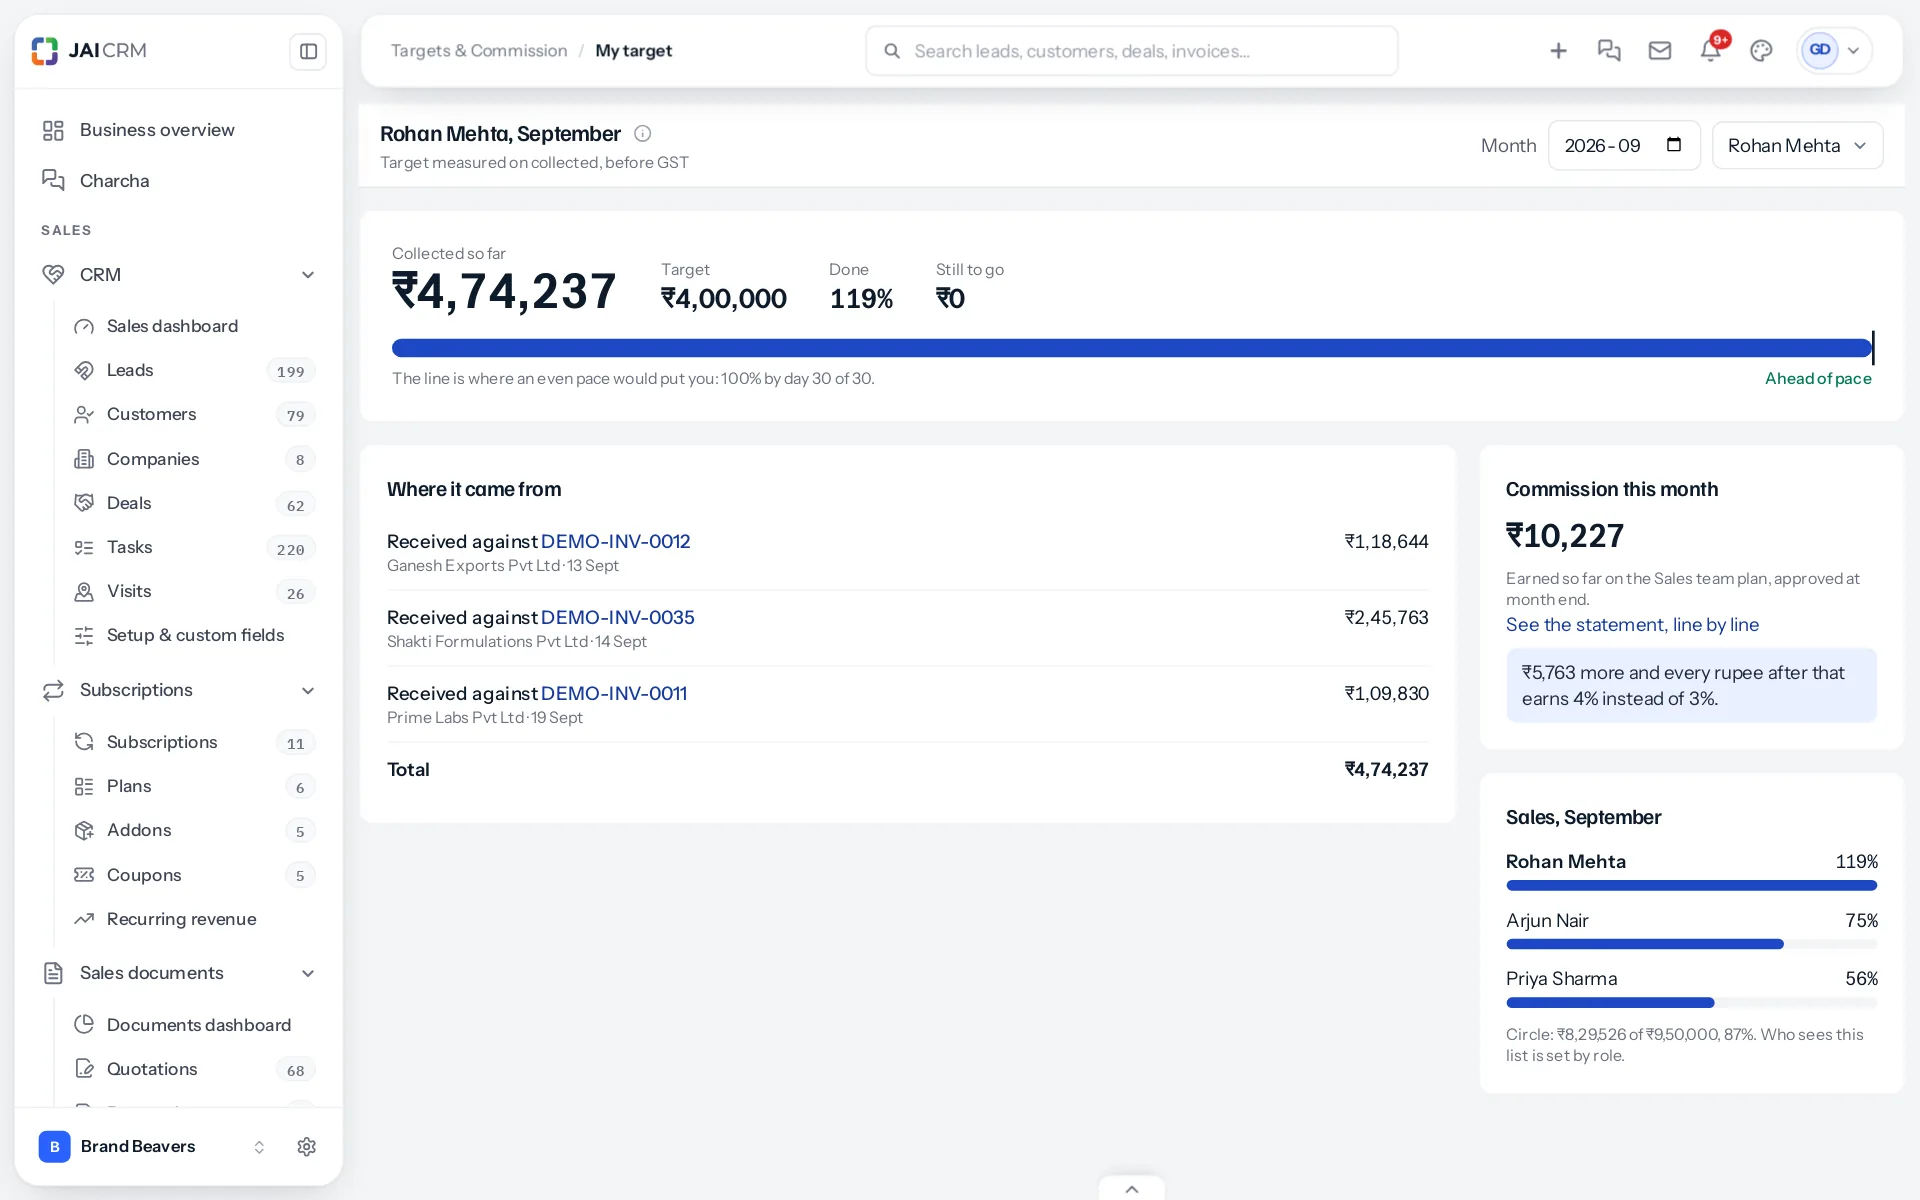Click the search leads input field

pyautogui.click(x=1131, y=51)
